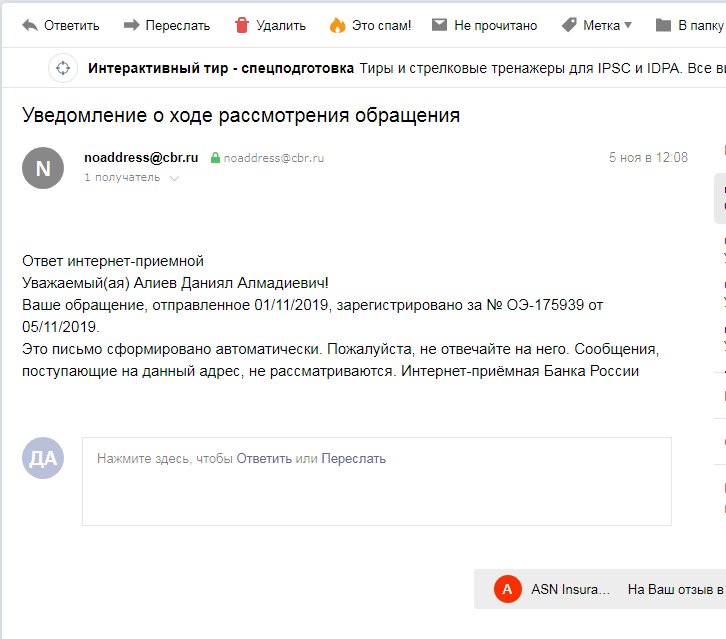Image resolution: width=726 pixels, height=639 pixels.
Task: Click the Forward arrow icon
Action: 131,25
